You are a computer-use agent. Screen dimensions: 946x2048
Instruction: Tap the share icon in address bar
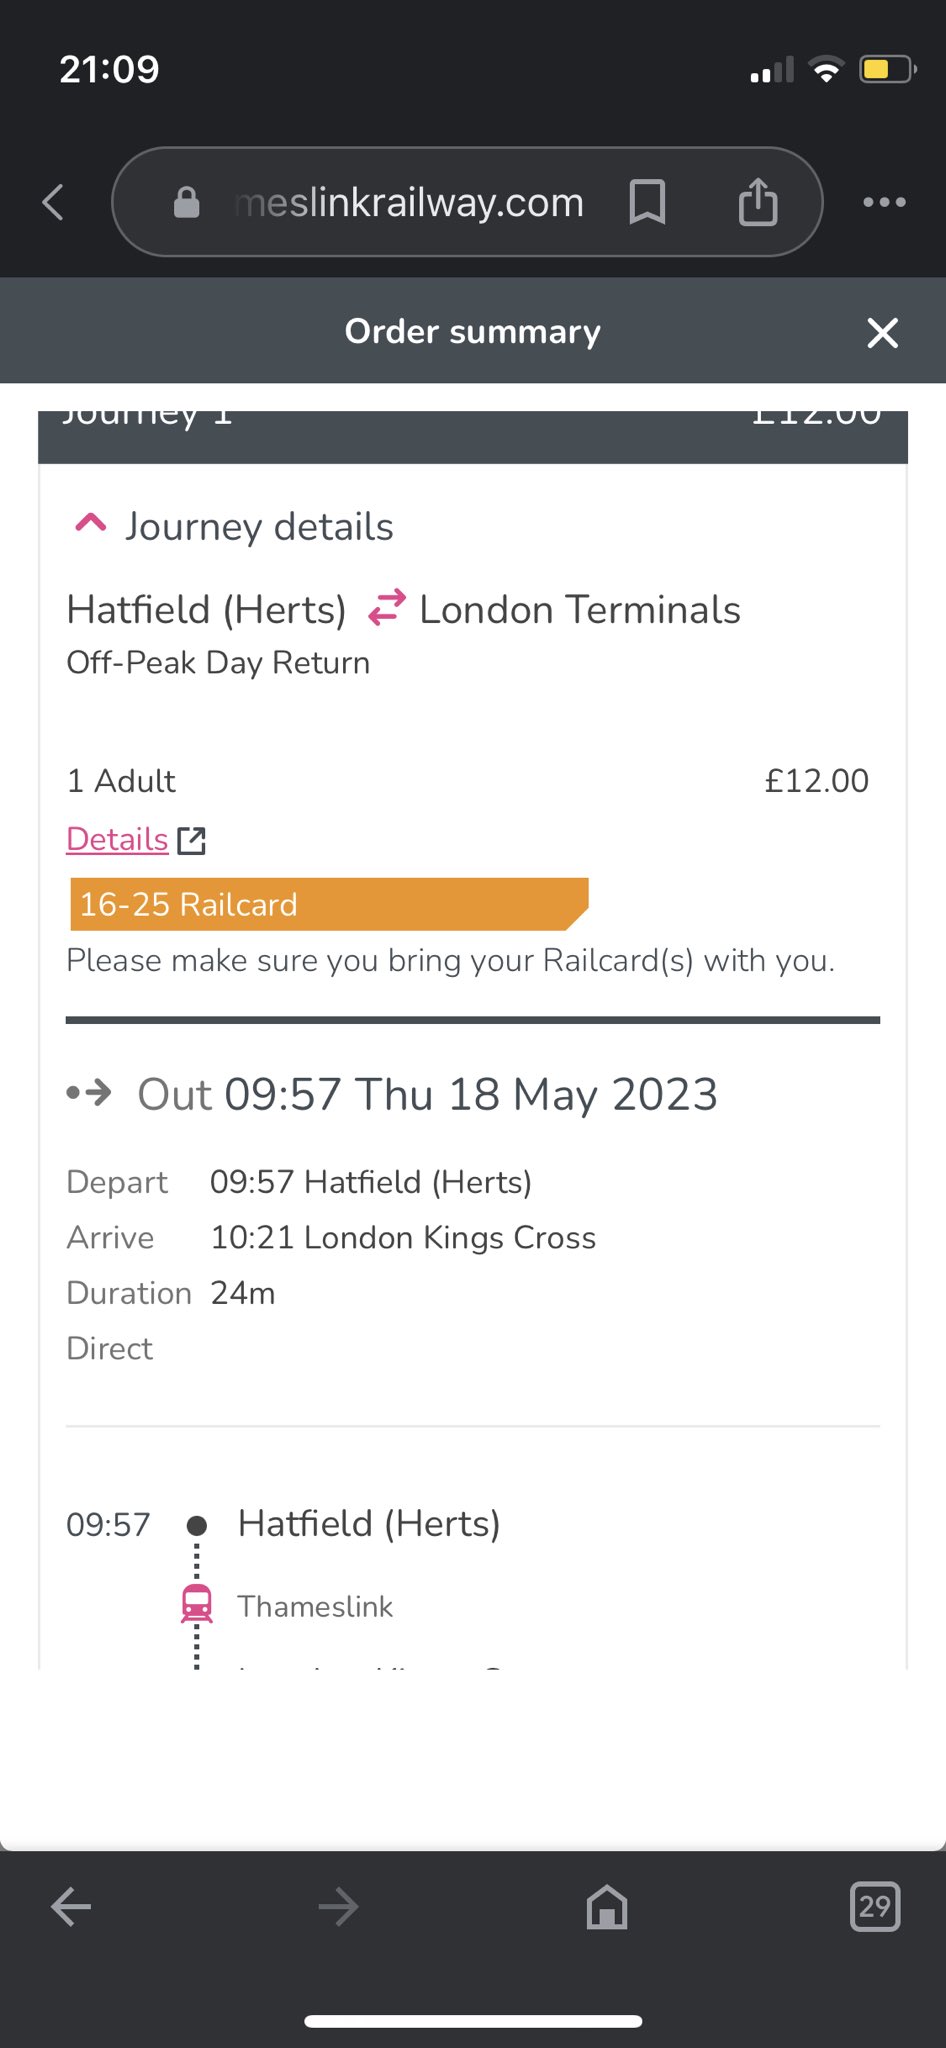click(x=758, y=202)
